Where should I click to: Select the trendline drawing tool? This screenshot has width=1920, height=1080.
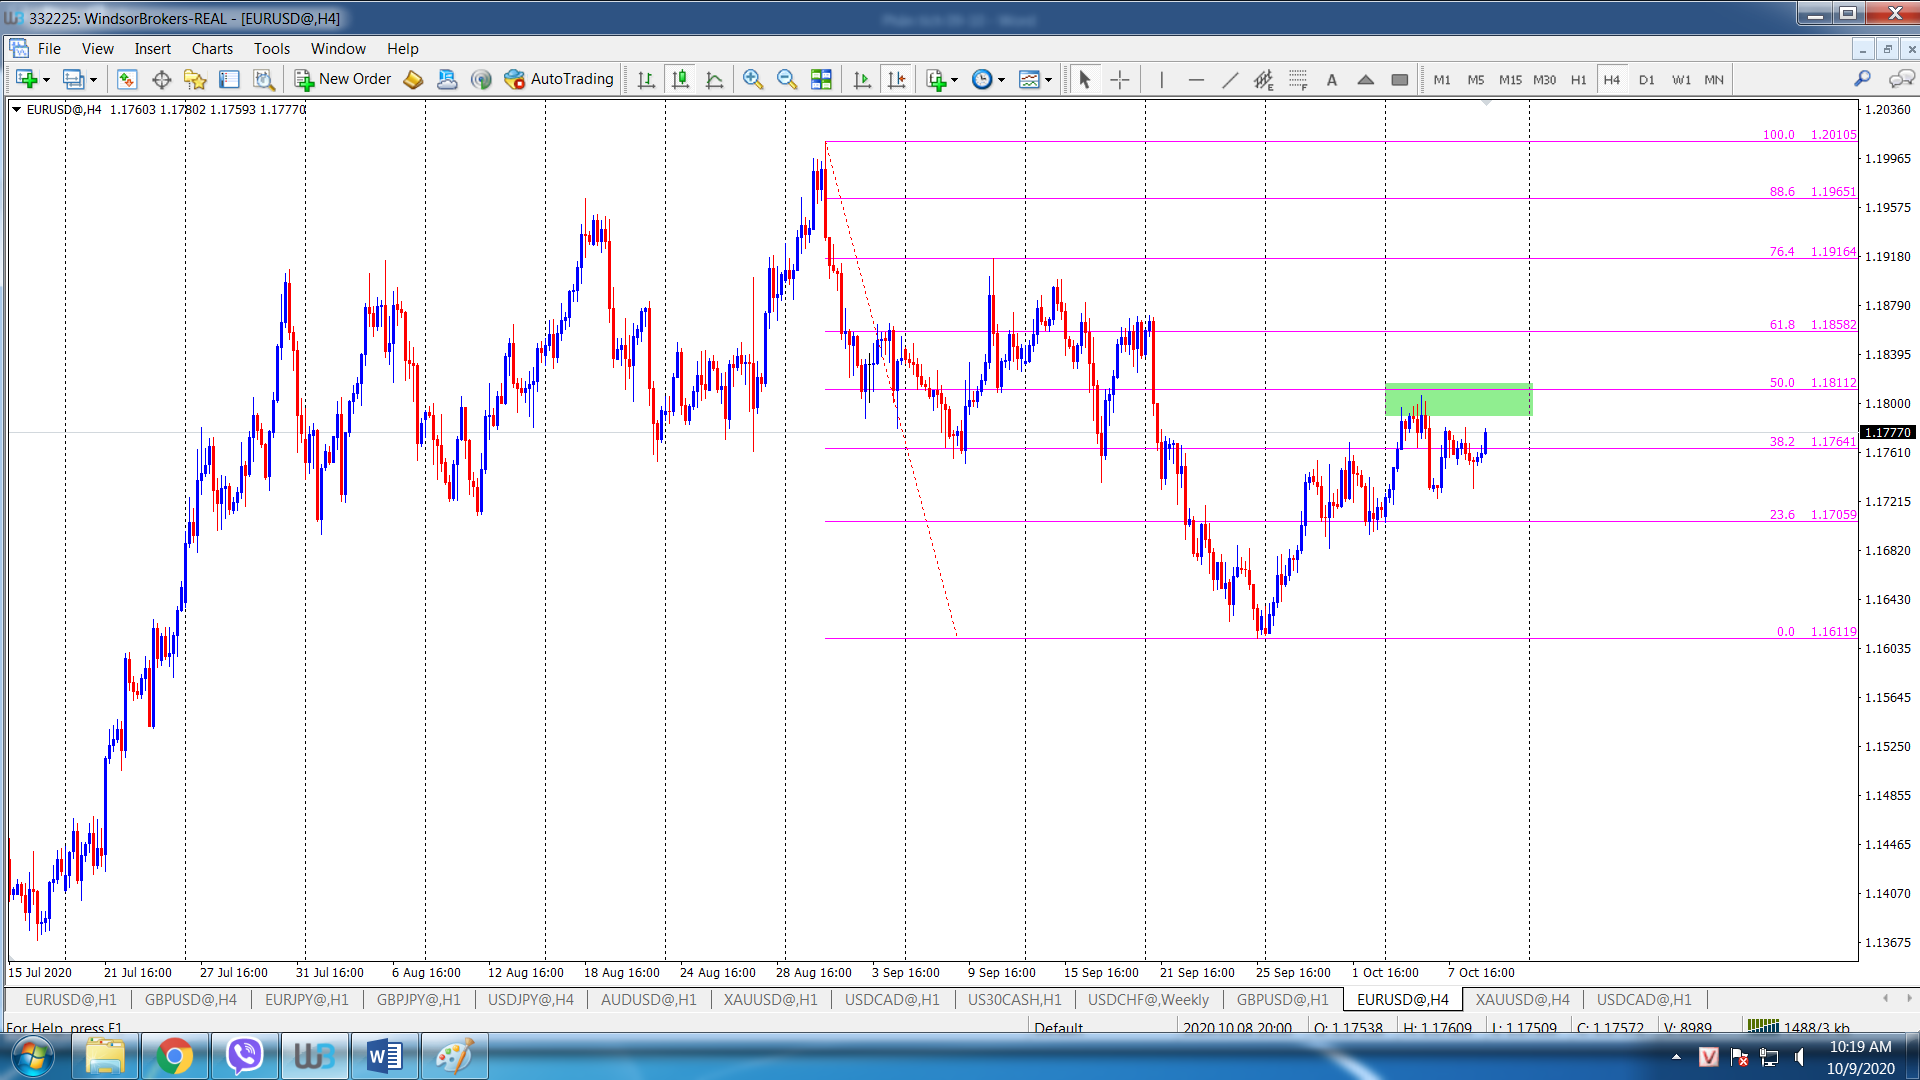1230,79
